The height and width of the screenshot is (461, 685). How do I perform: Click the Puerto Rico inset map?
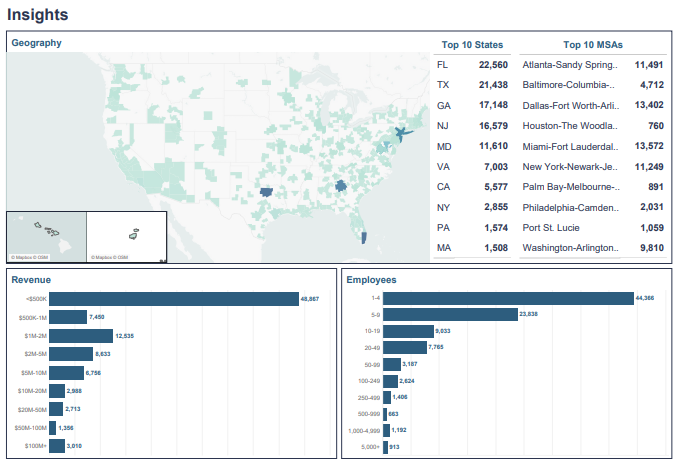click(132, 234)
